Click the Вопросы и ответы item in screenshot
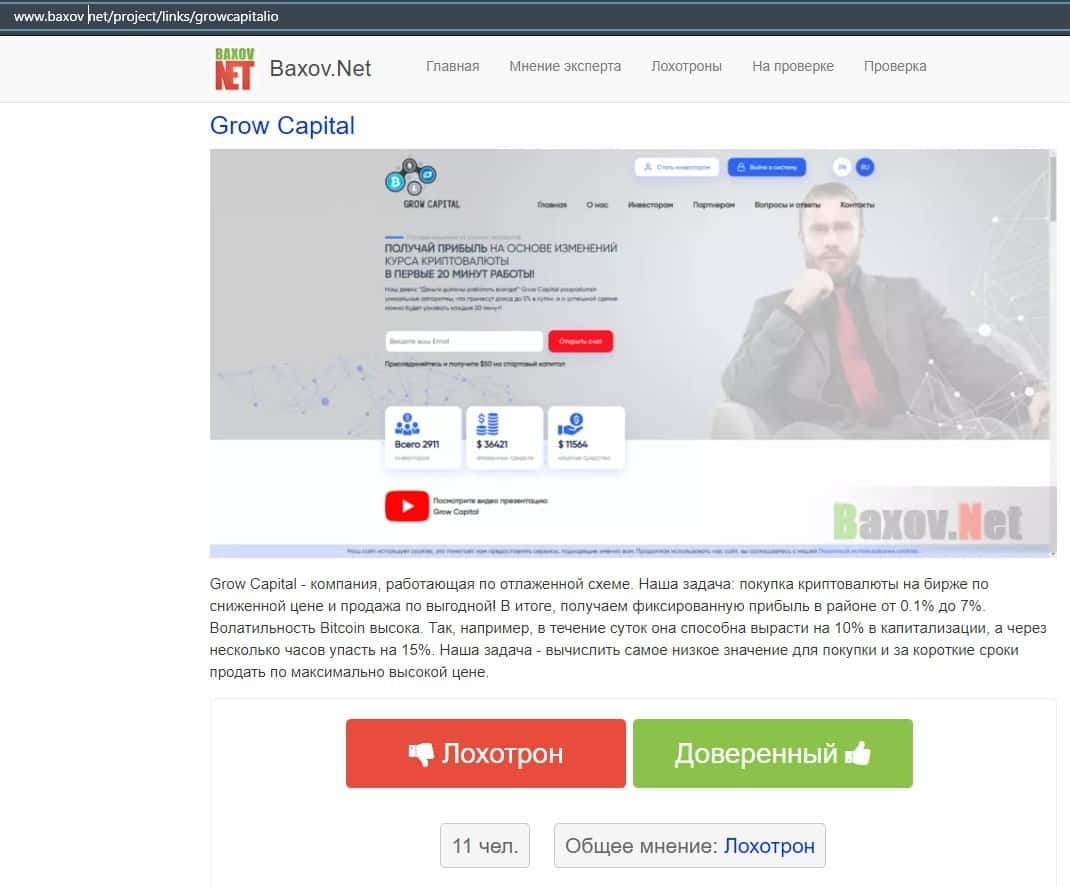Viewport: 1070px width, 886px height. 787,205
